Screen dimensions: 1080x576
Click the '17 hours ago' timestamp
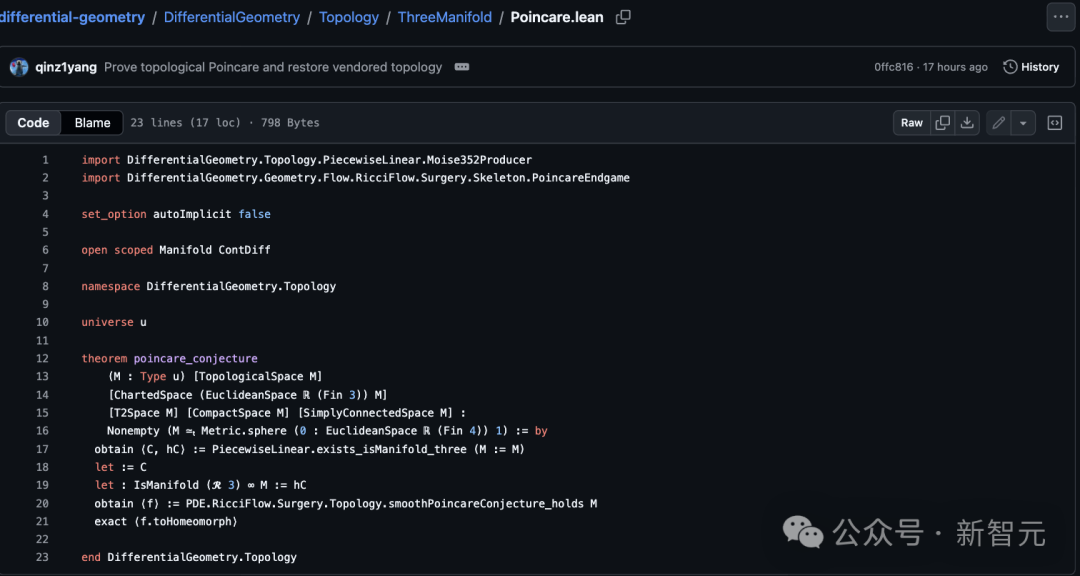pyautogui.click(x=955, y=67)
